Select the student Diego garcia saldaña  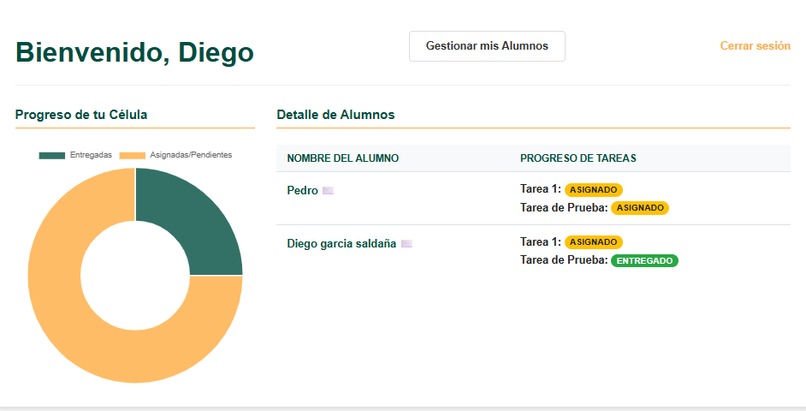tap(341, 244)
